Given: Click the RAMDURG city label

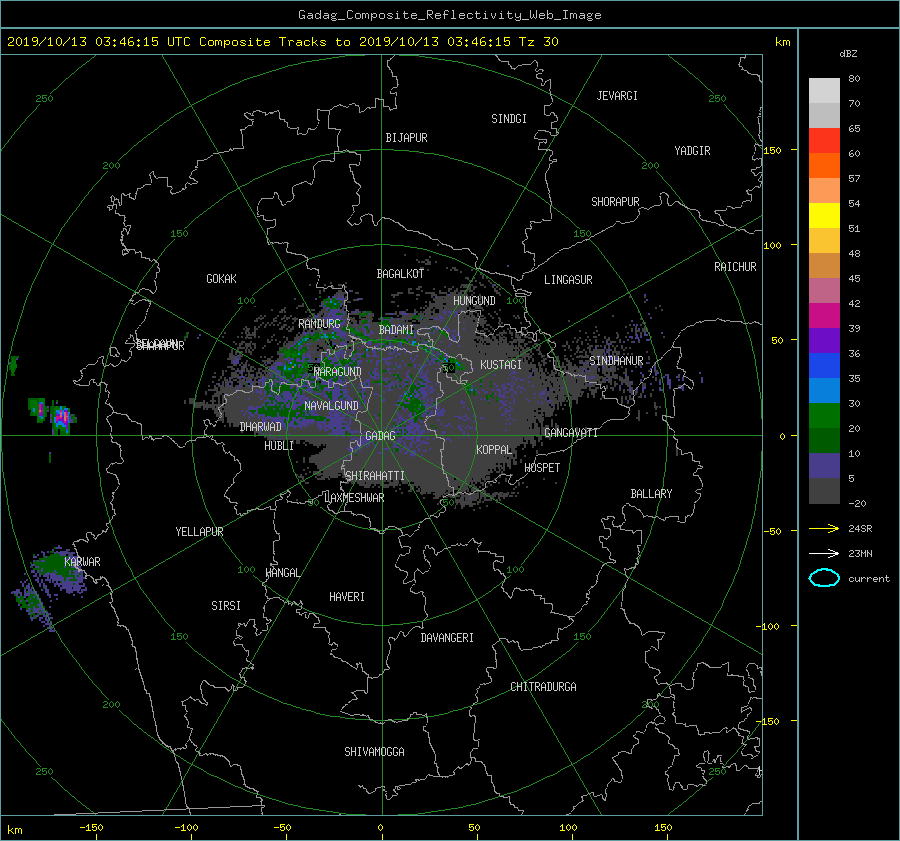Looking at the screenshot, I should pos(319,324).
